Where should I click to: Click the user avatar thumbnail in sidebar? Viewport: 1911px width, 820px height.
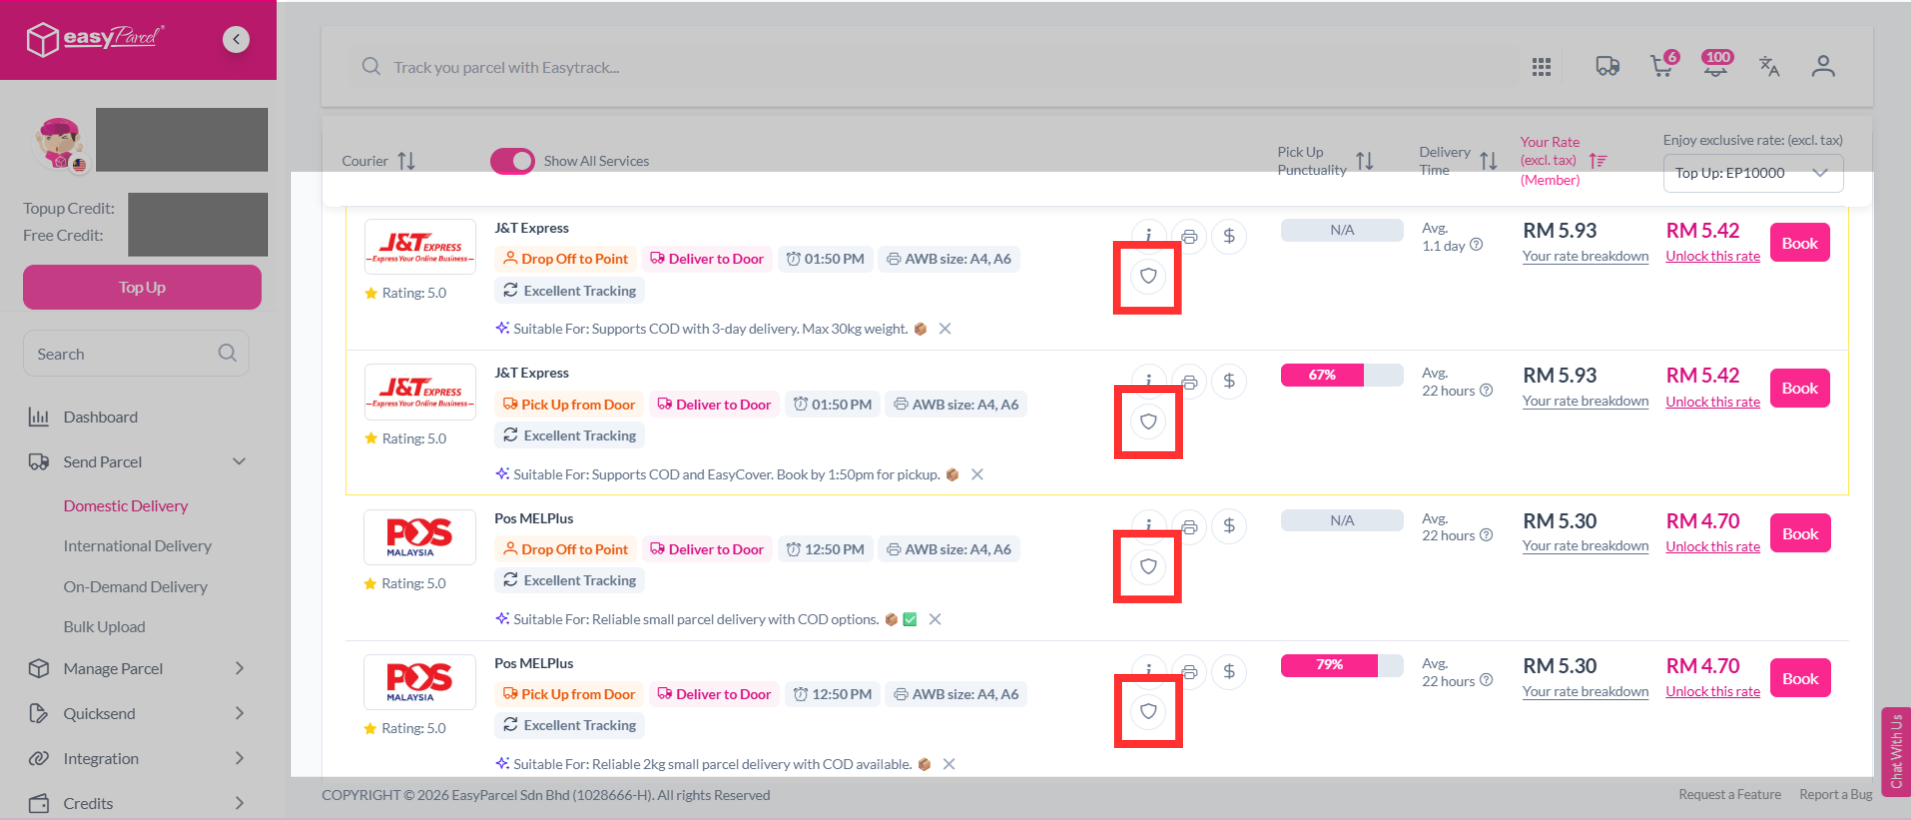point(60,143)
